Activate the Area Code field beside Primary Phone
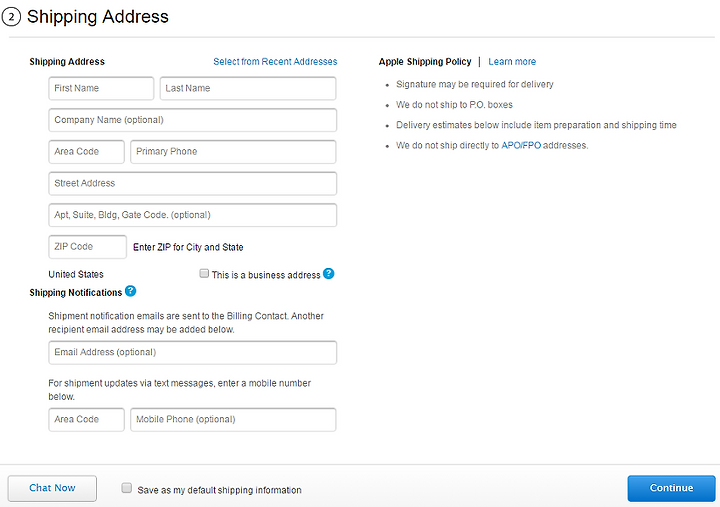Viewport: 720px width, 507px height. [86, 152]
